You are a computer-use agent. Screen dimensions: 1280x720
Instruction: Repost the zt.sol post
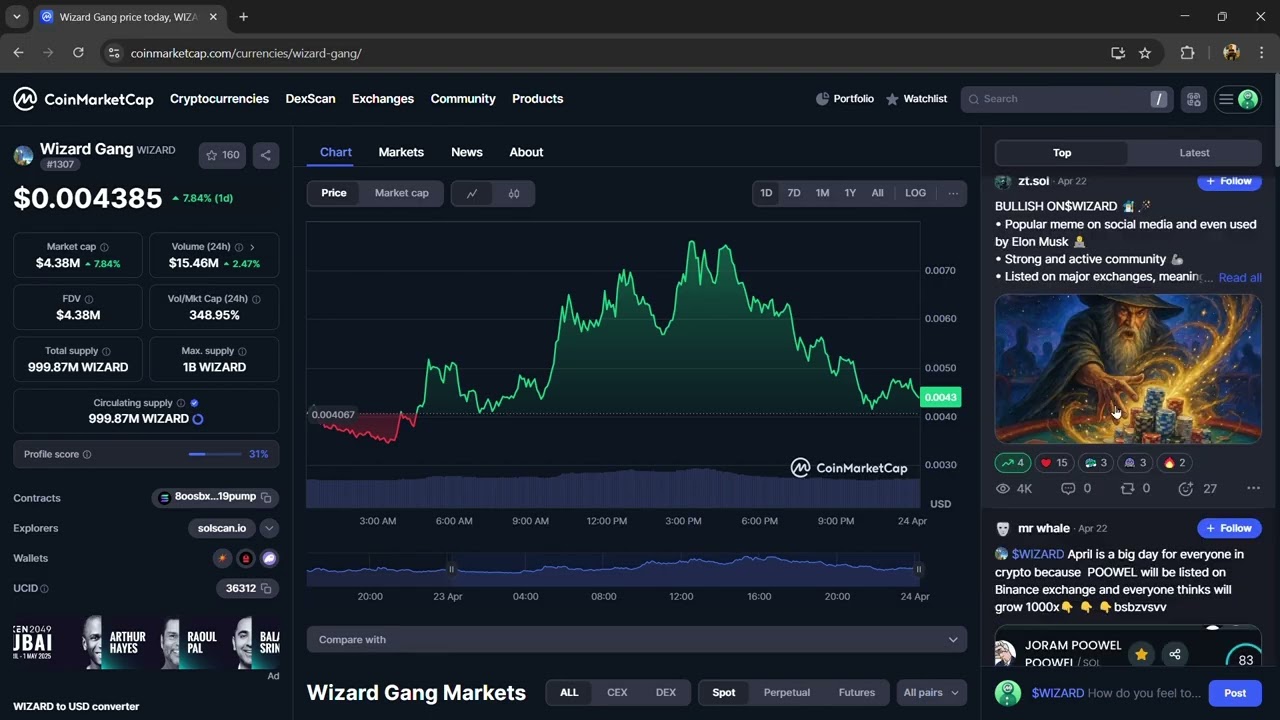coord(1135,488)
